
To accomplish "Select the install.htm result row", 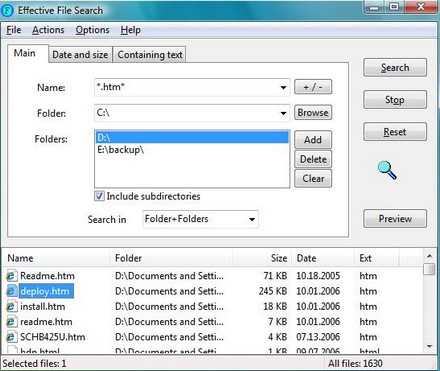I will (x=213, y=307).
